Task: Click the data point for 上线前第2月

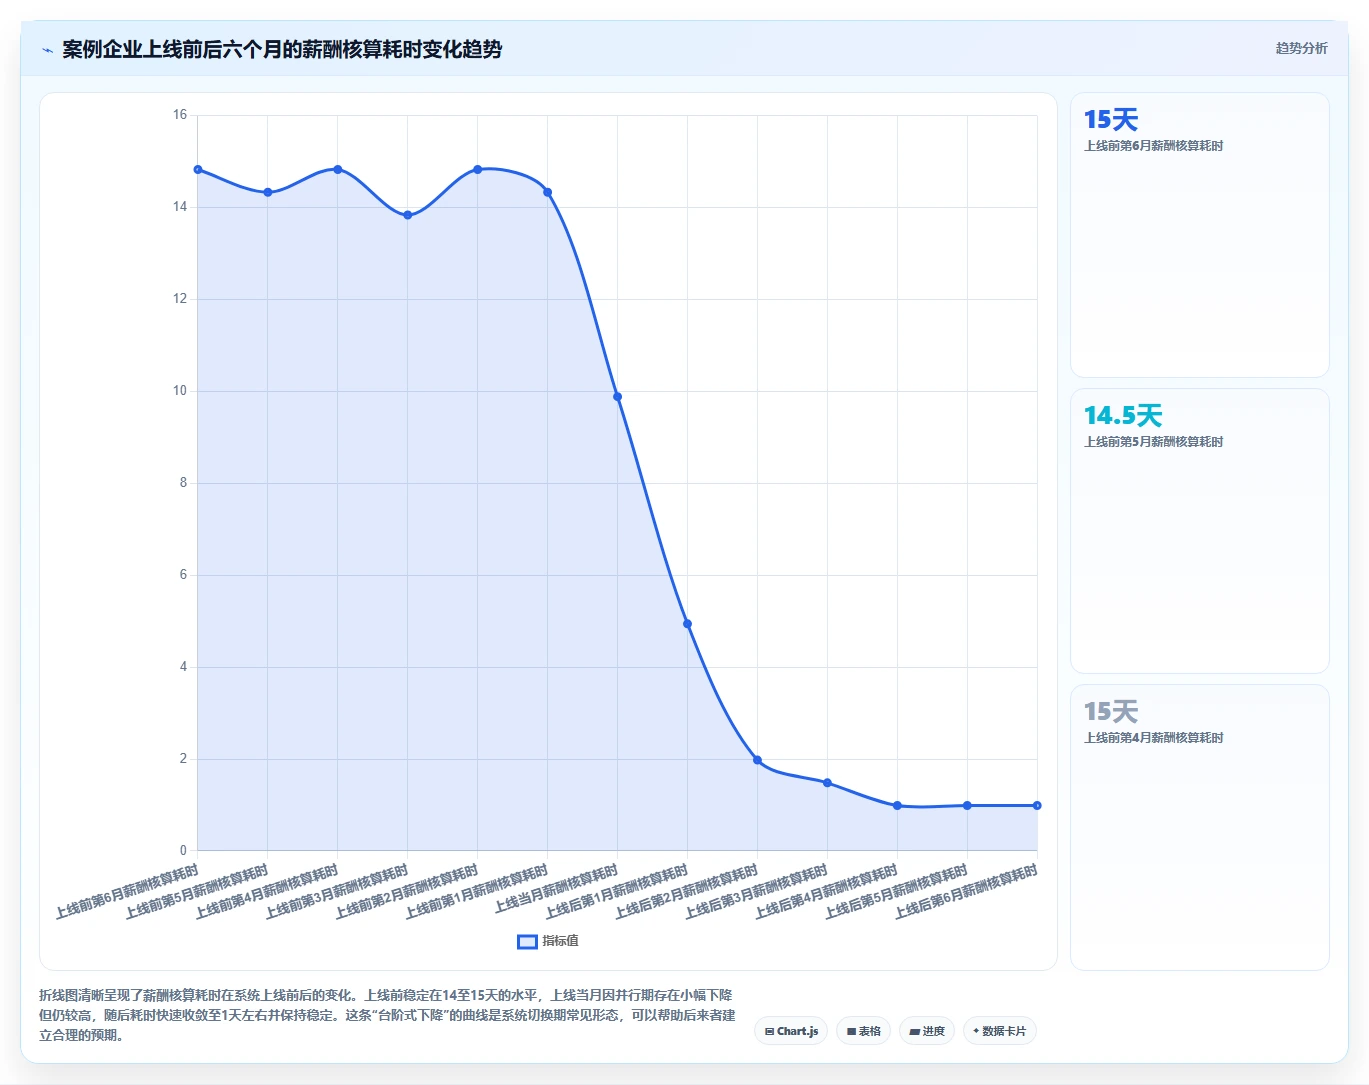Action: coord(478,170)
